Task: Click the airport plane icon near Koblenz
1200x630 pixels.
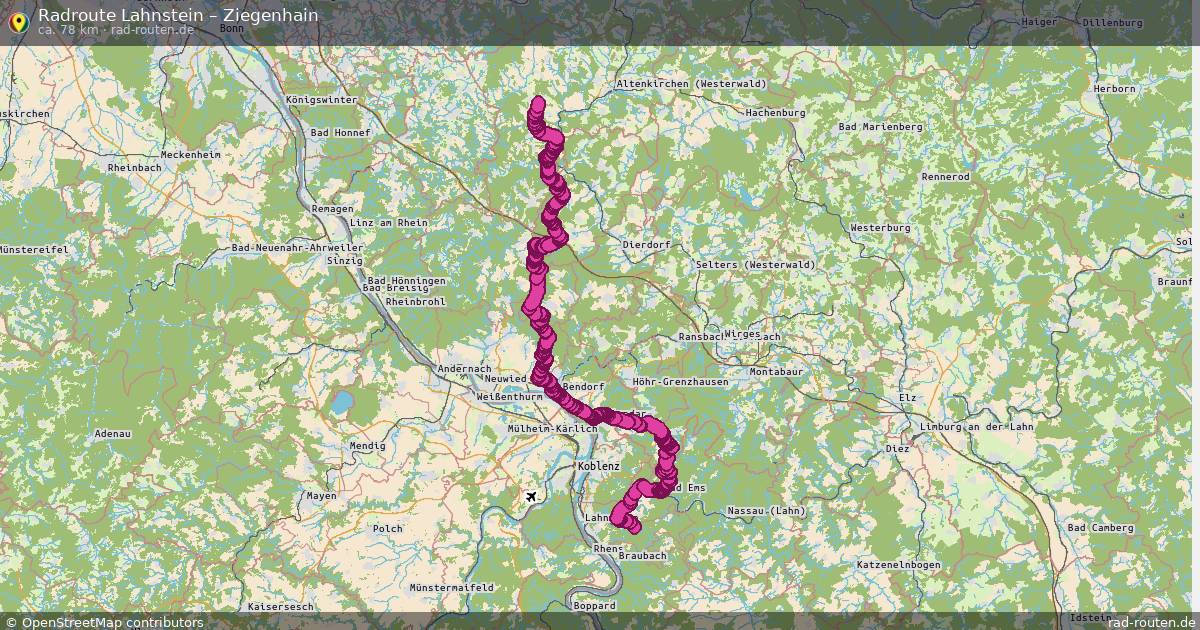Action: 531,496
